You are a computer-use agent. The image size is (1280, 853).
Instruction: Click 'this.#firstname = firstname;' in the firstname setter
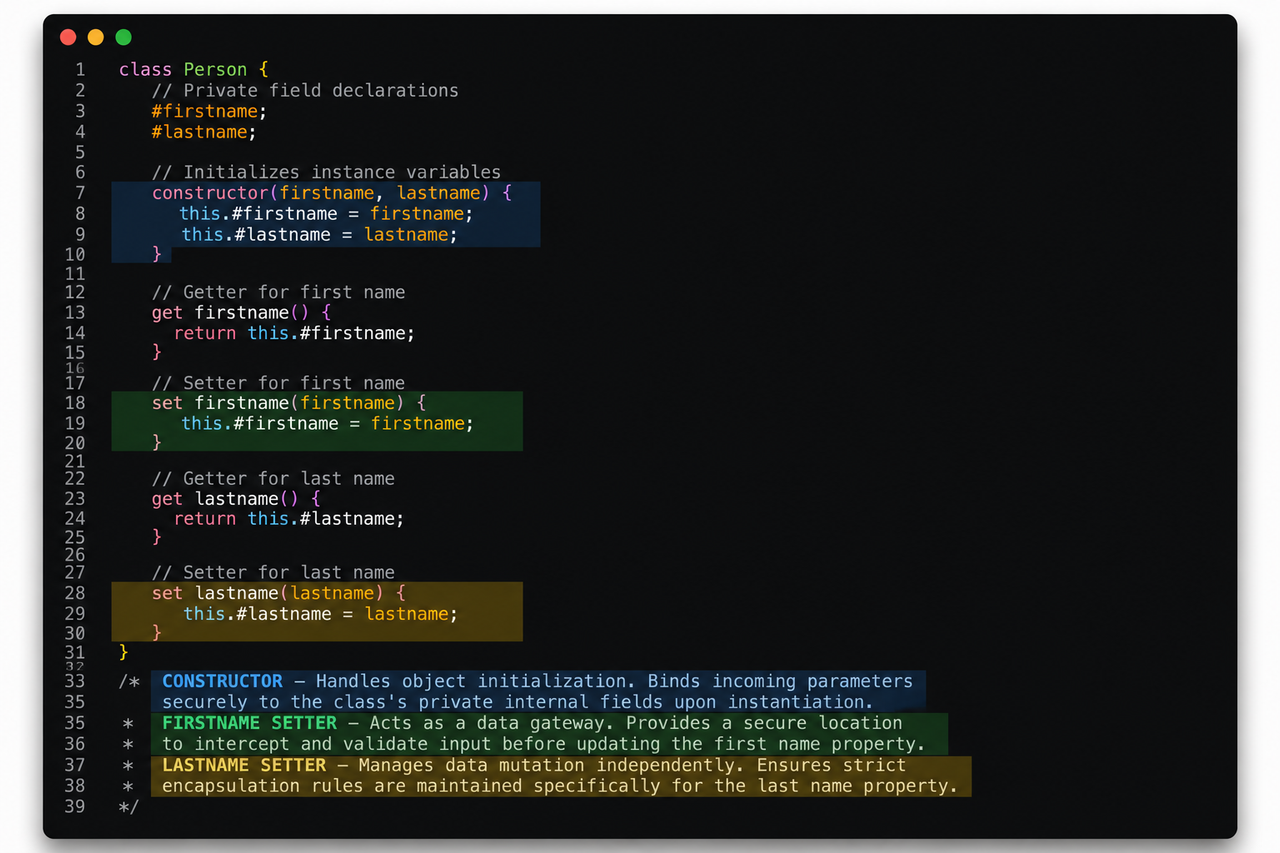tap(327, 424)
